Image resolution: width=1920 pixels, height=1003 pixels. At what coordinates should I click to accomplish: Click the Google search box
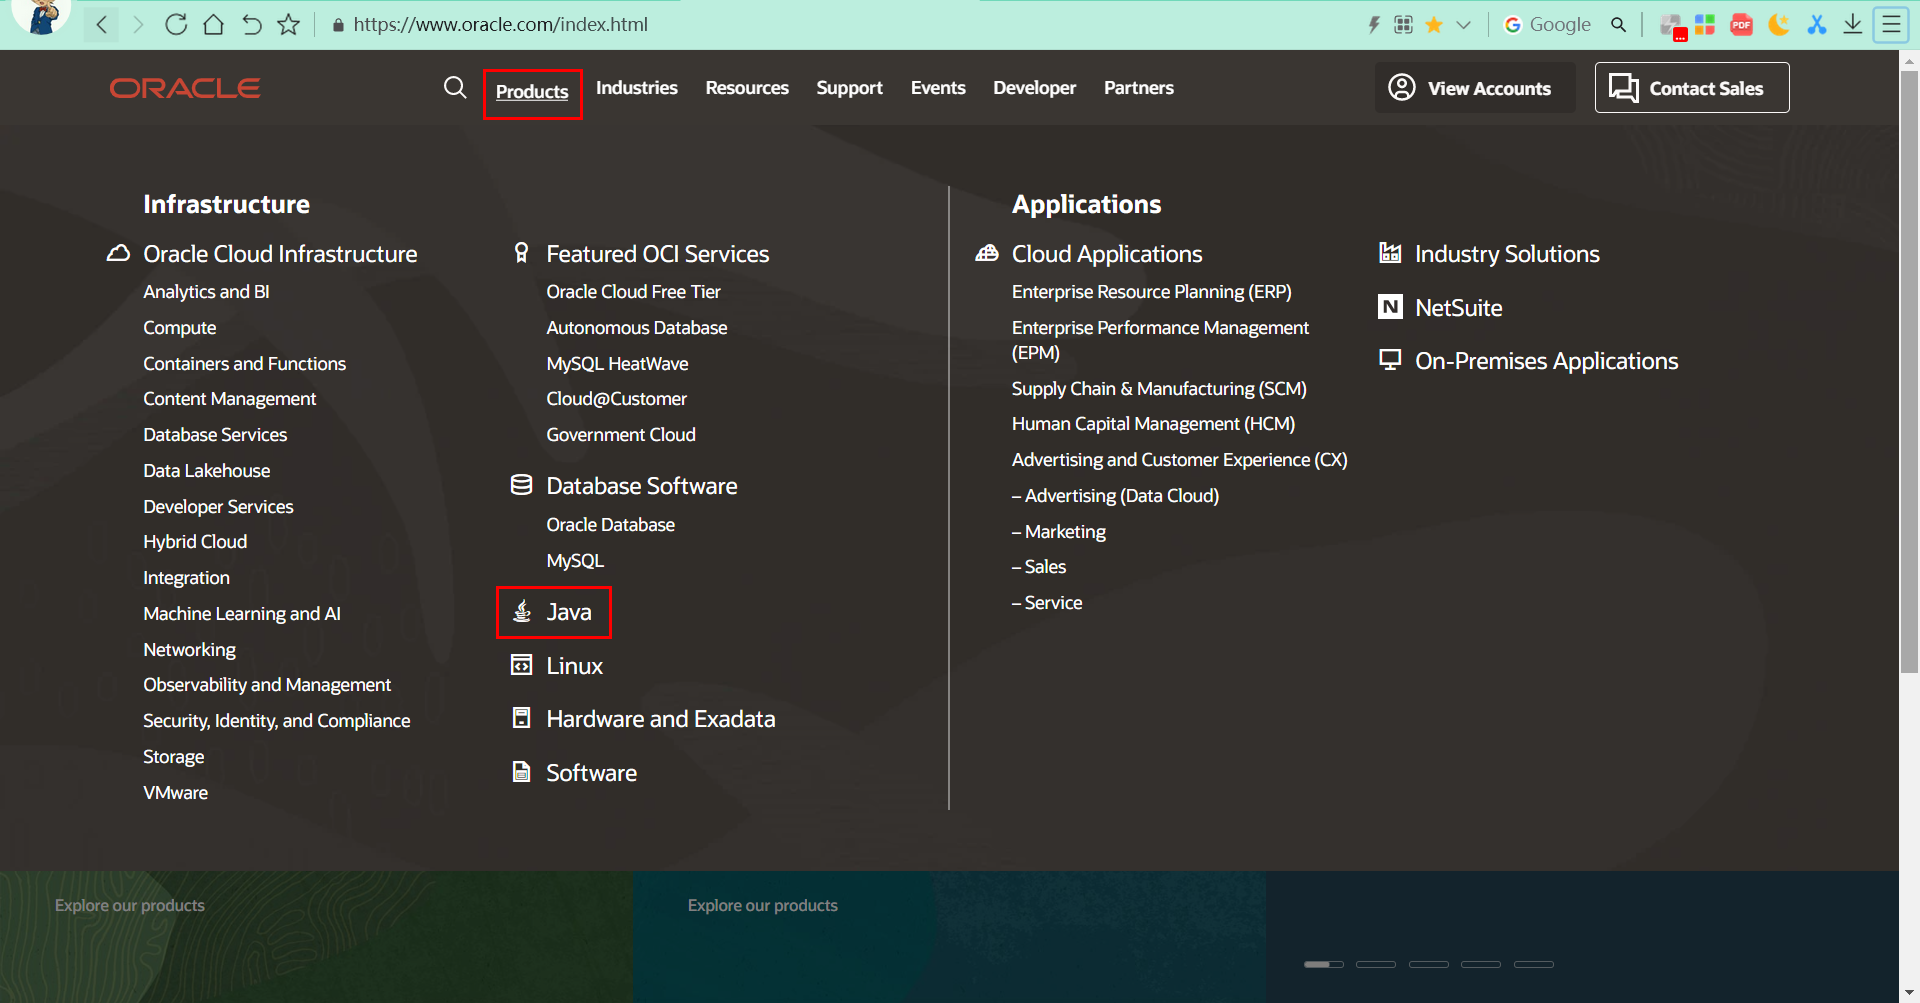1560,24
